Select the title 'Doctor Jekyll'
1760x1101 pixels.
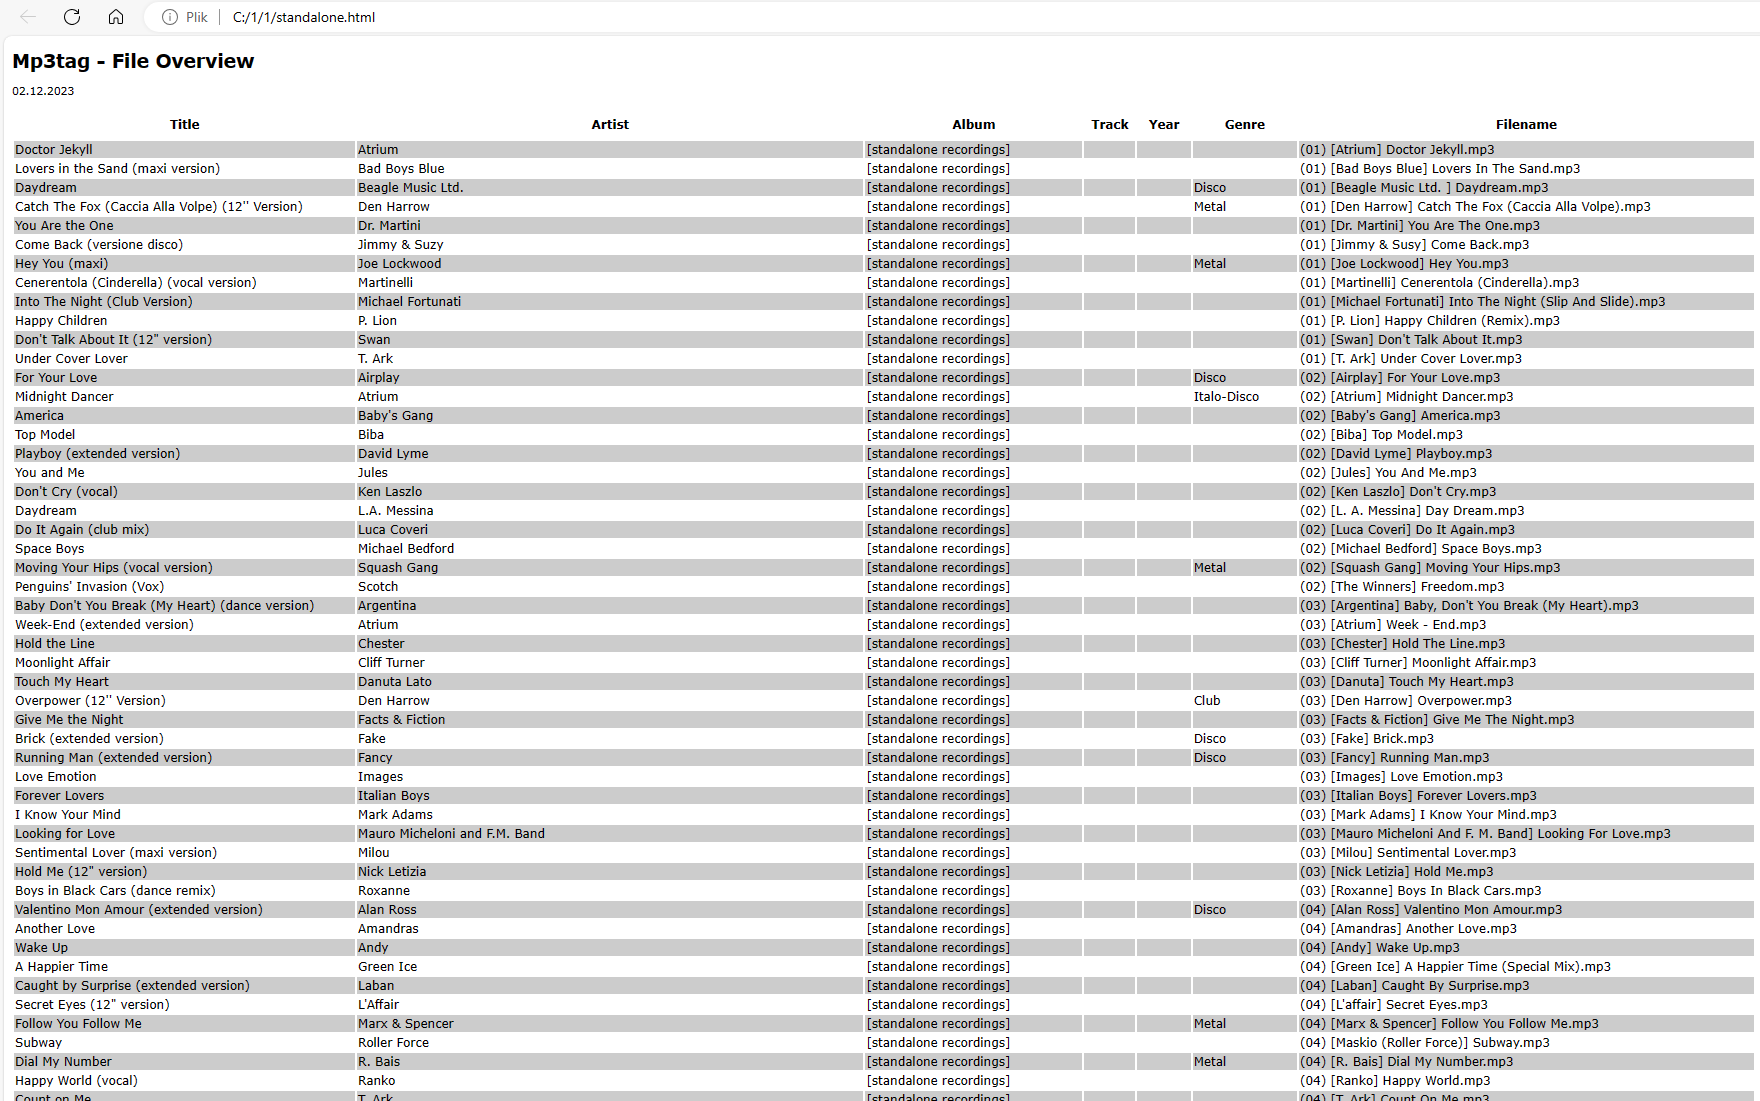[54, 150]
